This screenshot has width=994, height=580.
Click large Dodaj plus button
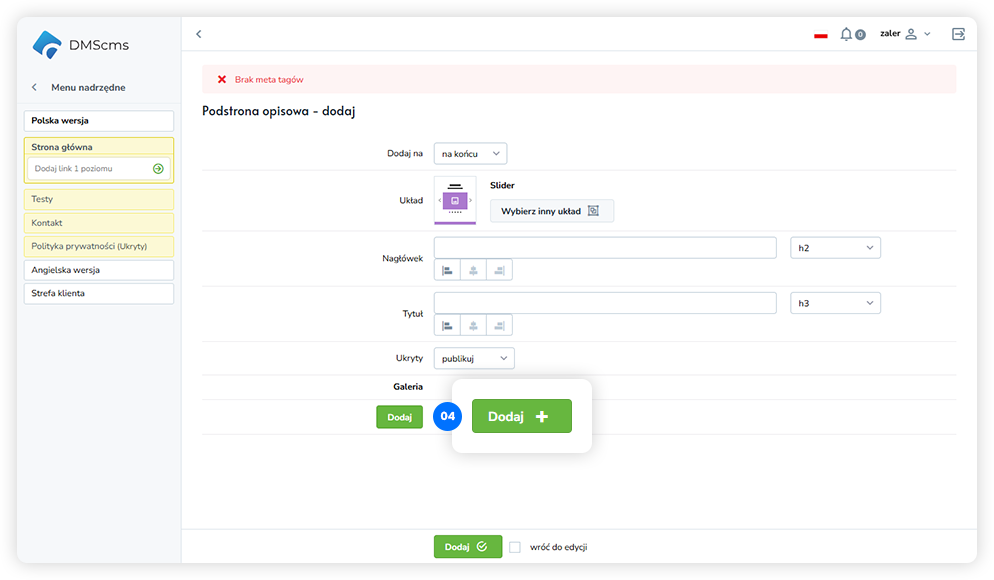pos(522,416)
